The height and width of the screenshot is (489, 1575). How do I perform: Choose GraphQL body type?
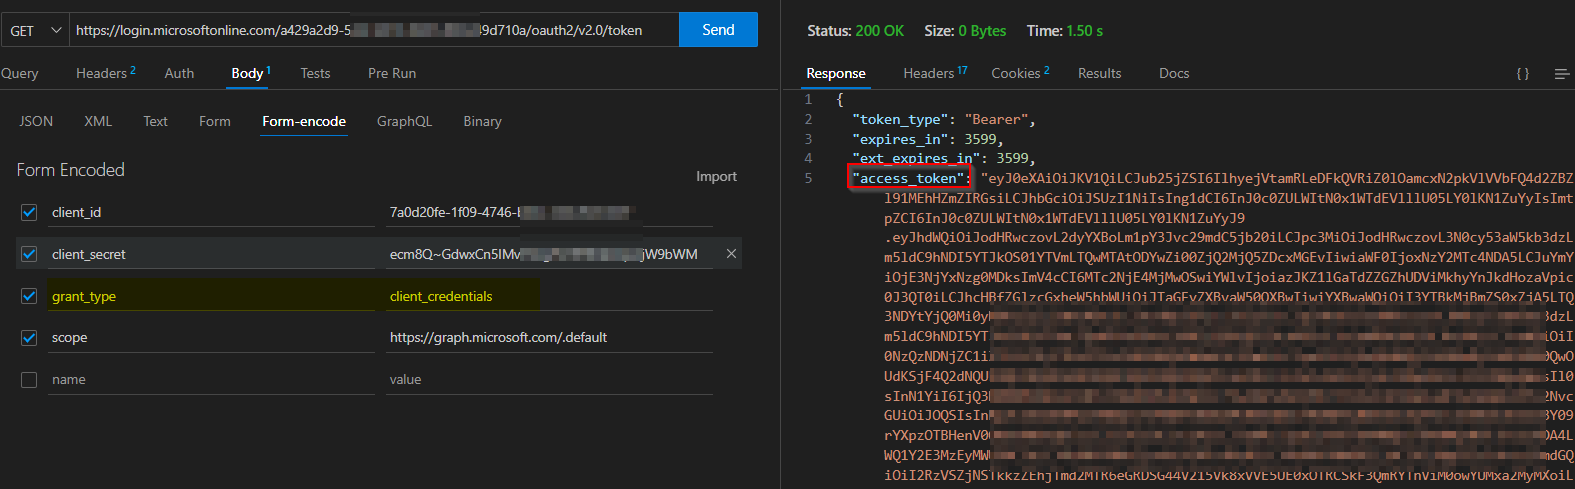pos(404,121)
